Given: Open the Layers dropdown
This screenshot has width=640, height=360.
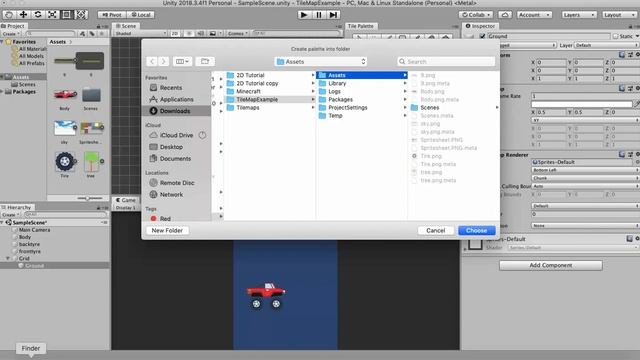Looking at the screenshot, I should coord(578,15).
